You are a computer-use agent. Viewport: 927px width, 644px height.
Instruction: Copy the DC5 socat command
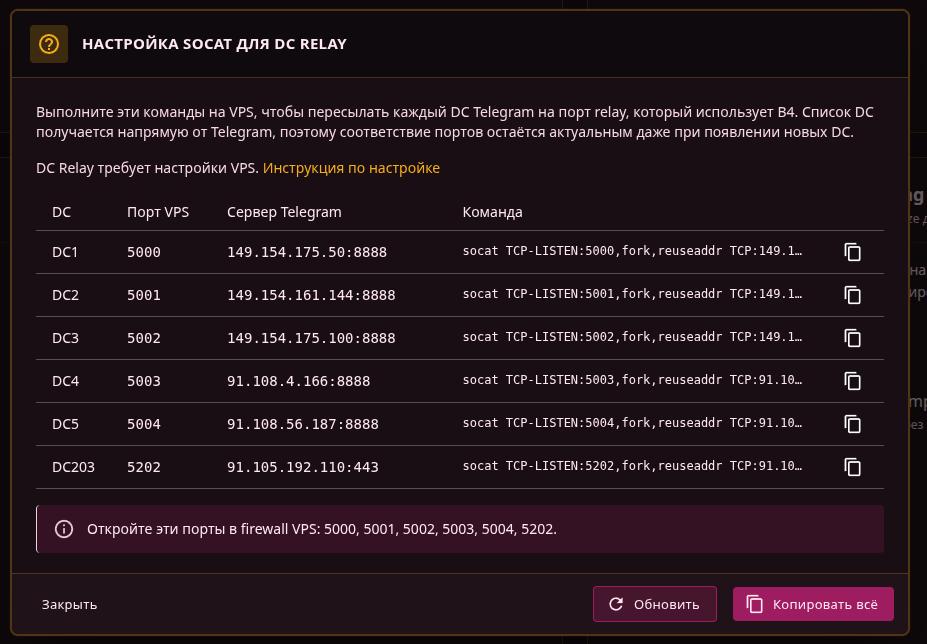[853, 424]
